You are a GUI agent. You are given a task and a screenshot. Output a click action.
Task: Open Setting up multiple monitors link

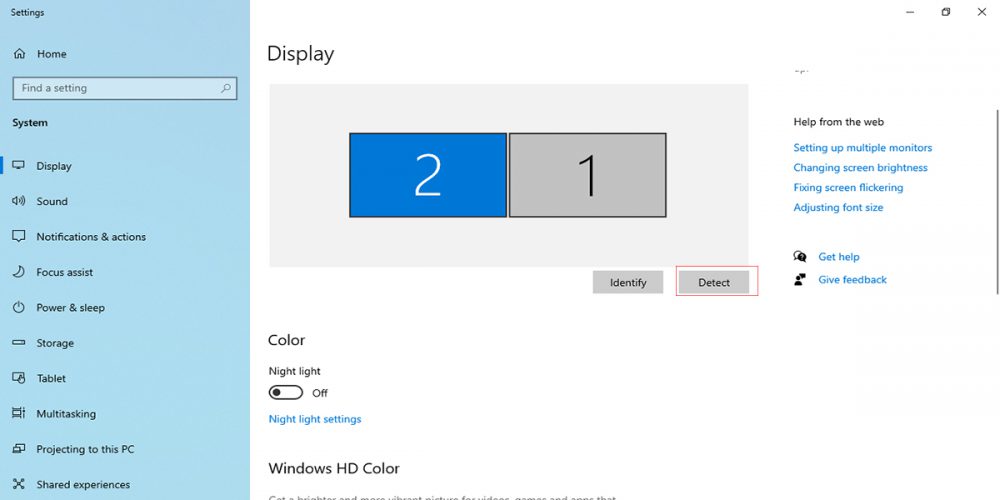pyautogui.click(x=862, y=148)
